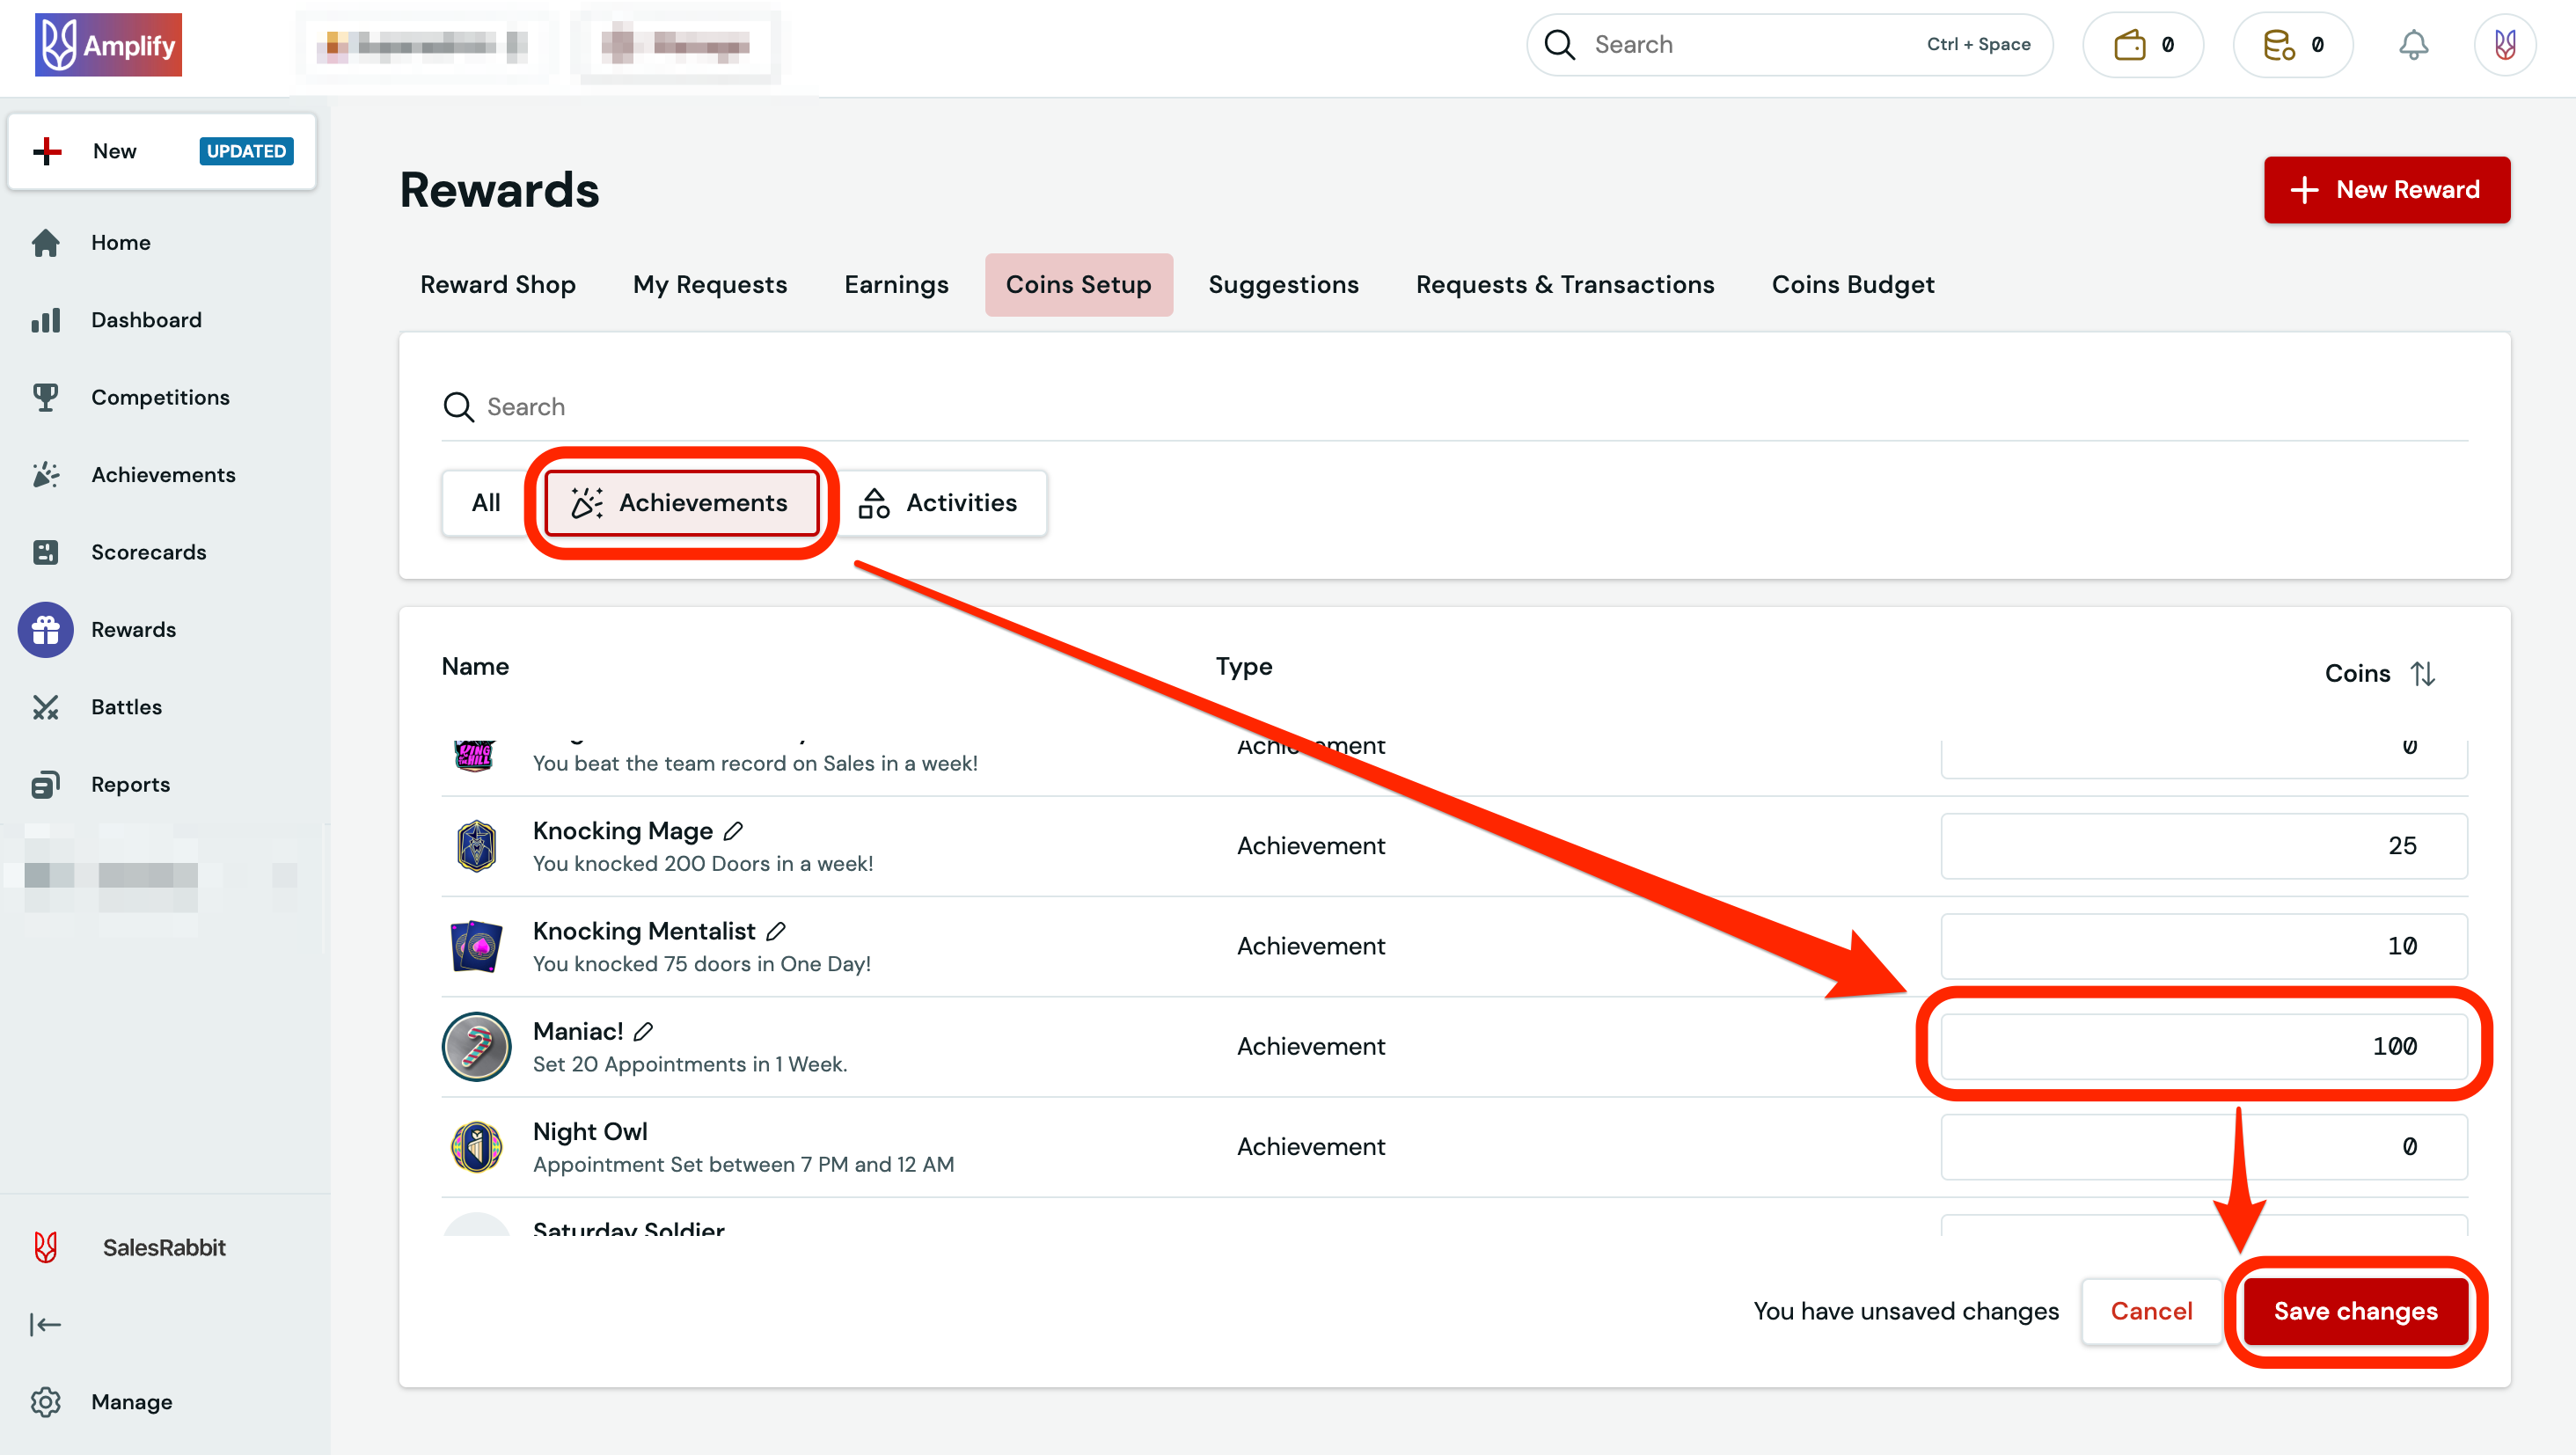Select the Dashboard sidebar icon
This screenshot has width=2576, height=1455.
pos(46,320)
